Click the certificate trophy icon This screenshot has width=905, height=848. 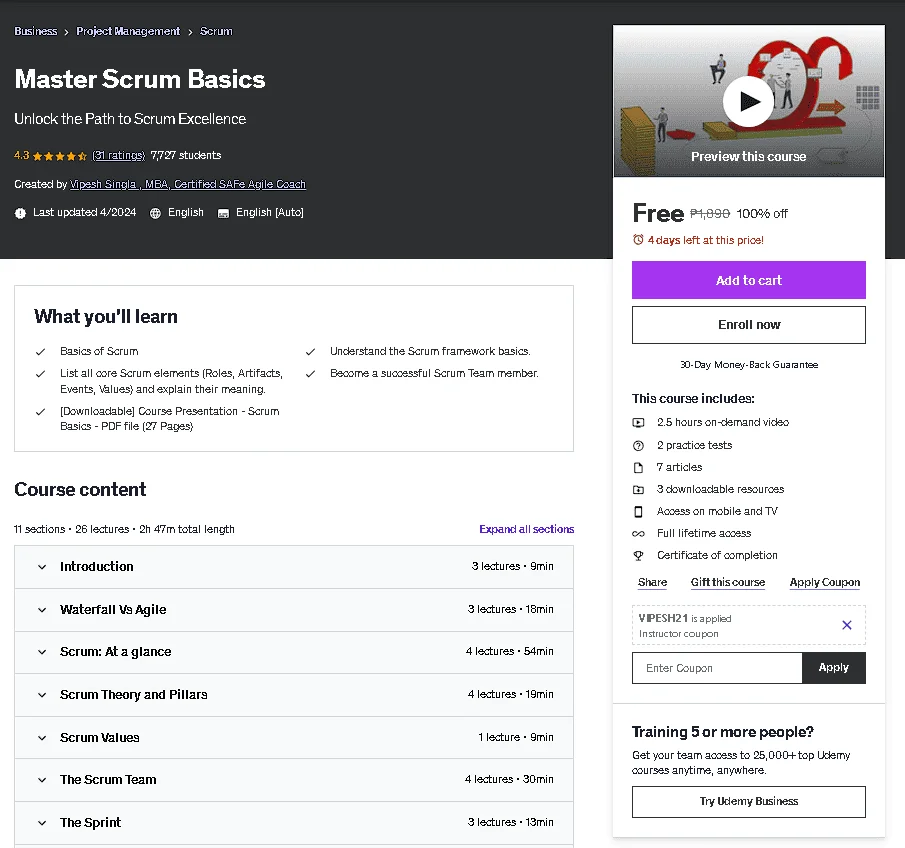tap(638, 555)
